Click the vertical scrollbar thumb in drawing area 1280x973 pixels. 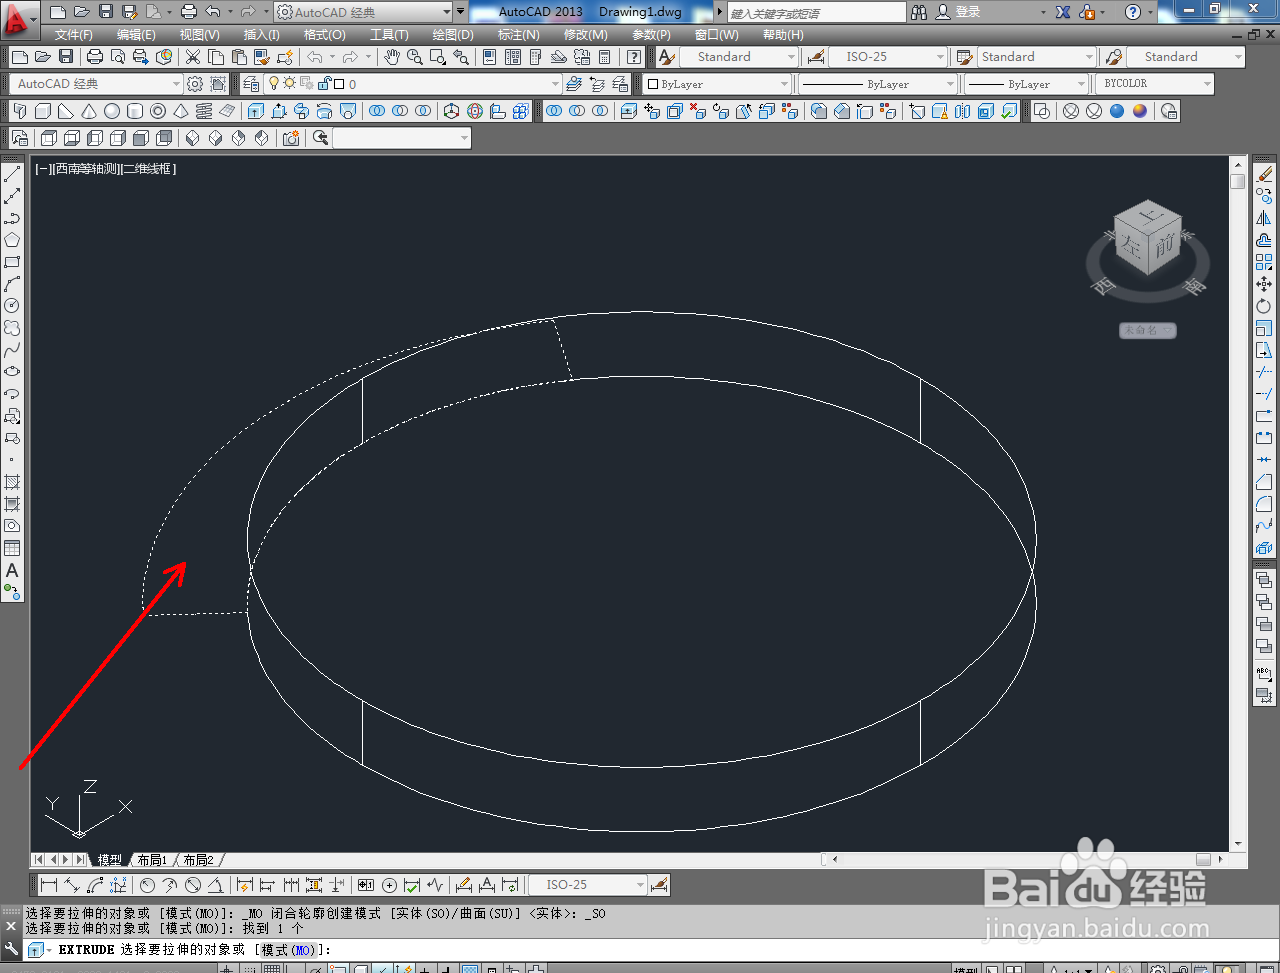tap(1238, 181)
